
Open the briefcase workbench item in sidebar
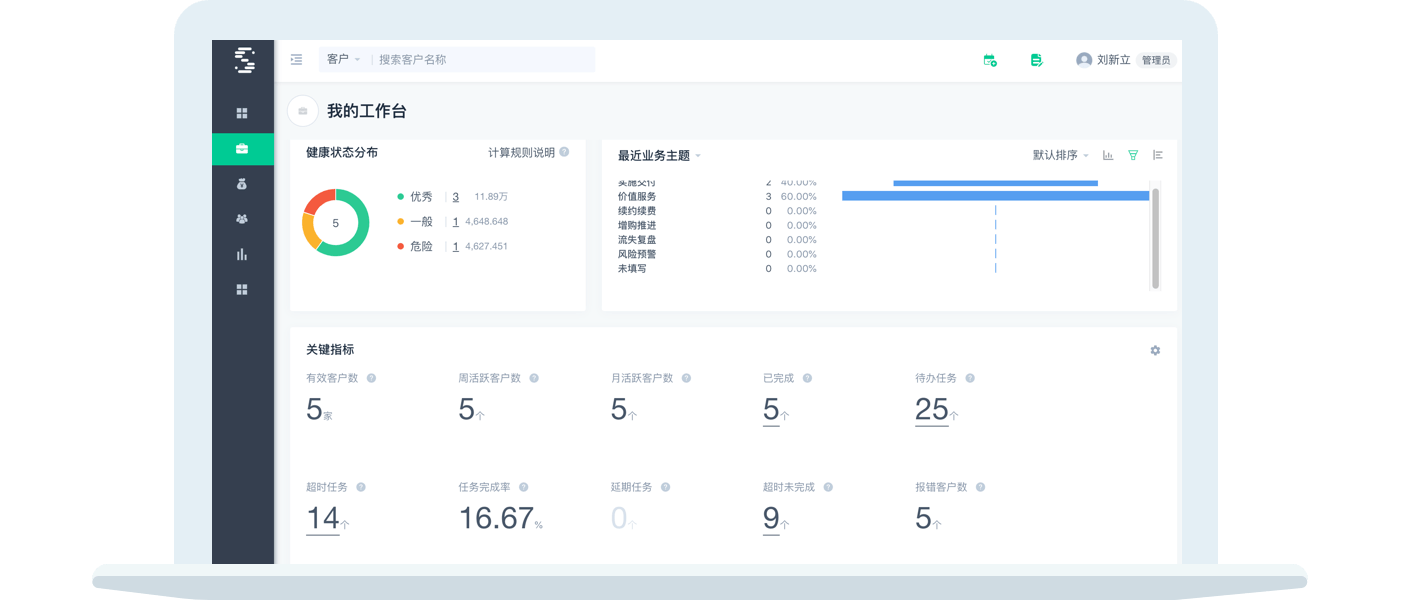coord(242,149)
